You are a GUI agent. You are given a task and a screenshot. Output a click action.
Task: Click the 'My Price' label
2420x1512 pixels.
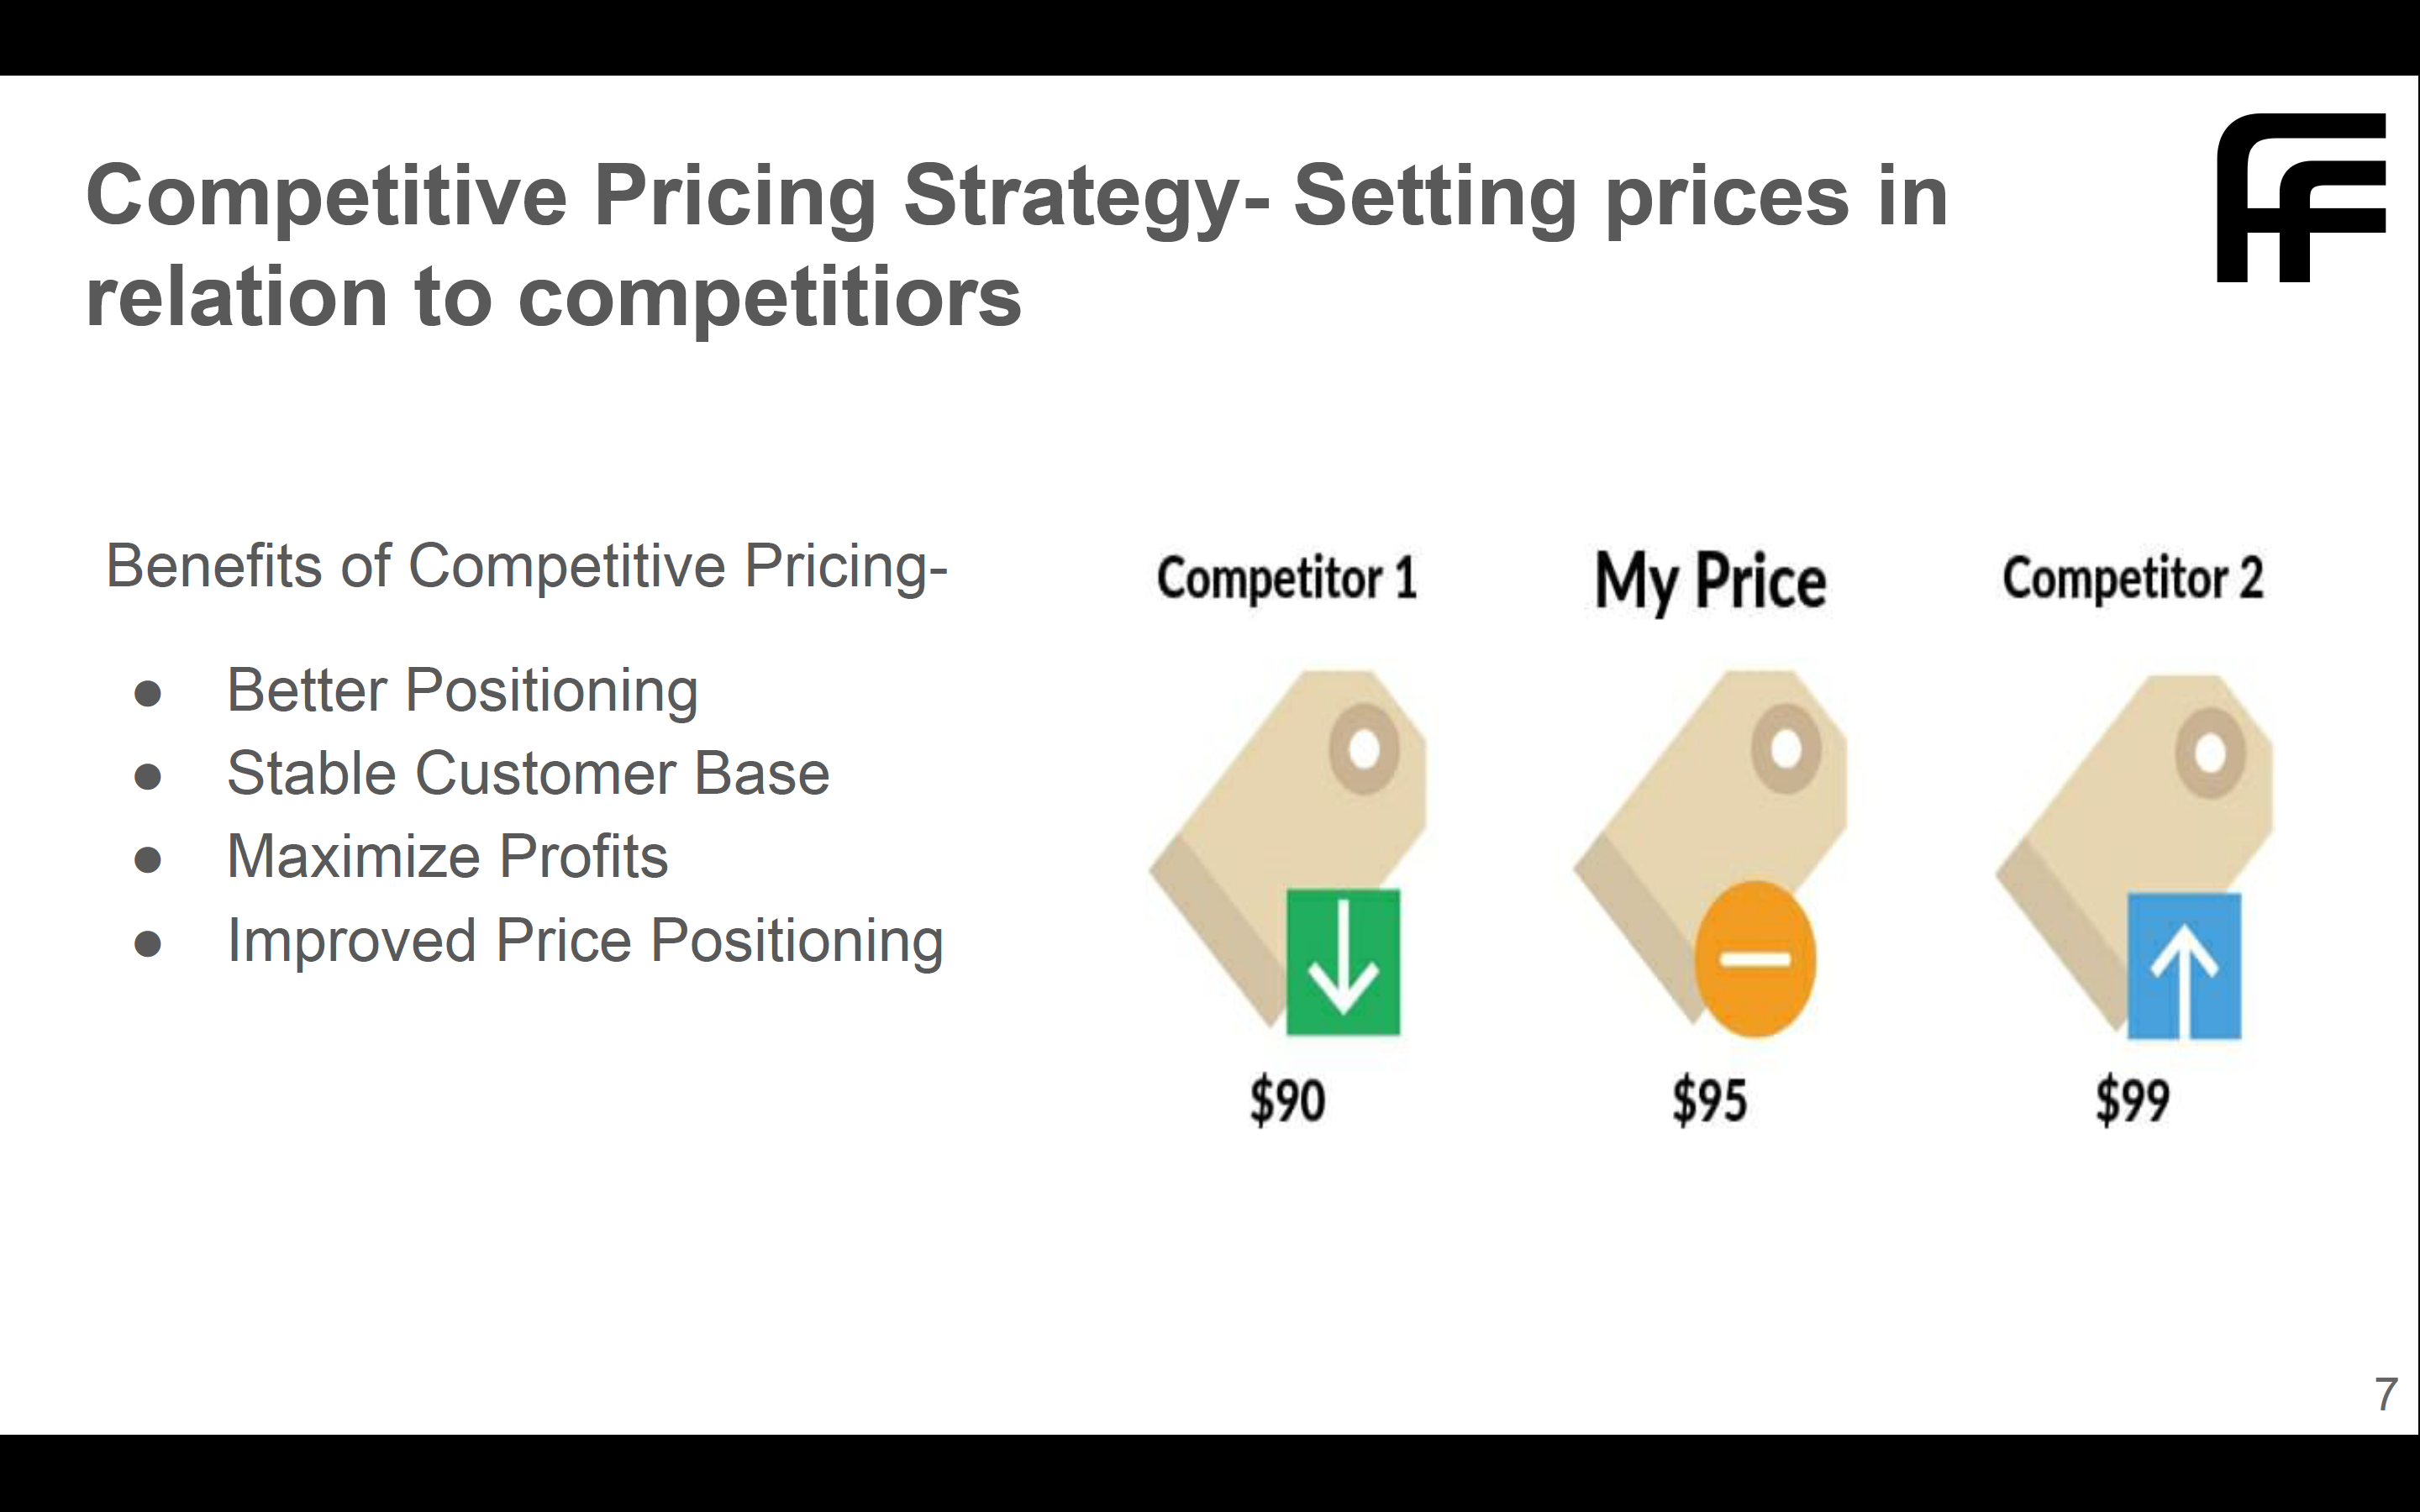click(x=1710, y=581)
